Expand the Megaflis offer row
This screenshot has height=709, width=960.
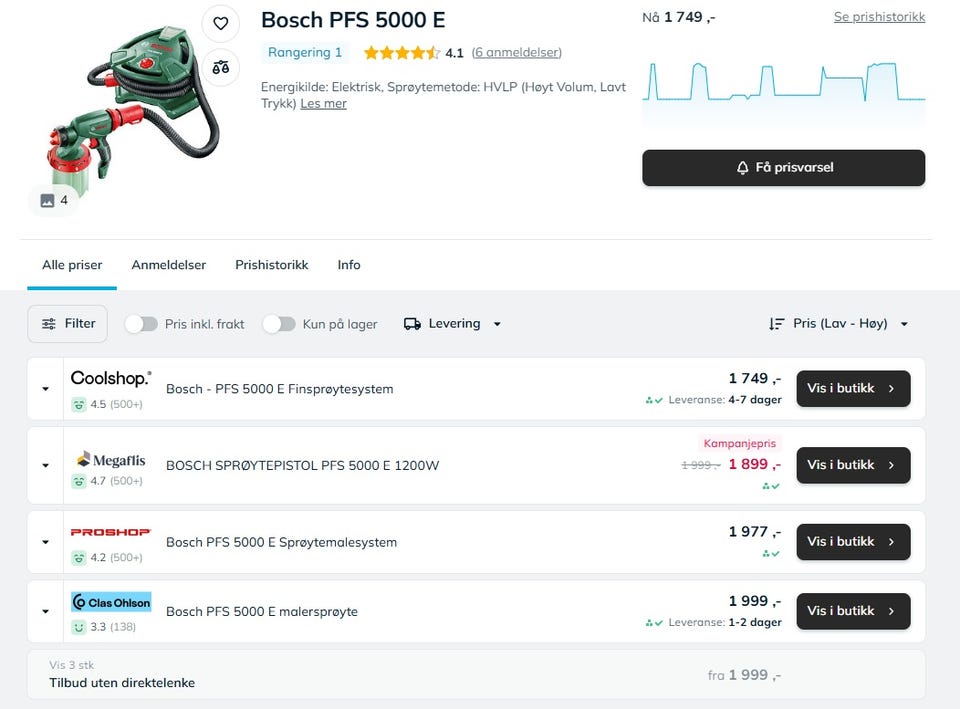tap(45, 465)
